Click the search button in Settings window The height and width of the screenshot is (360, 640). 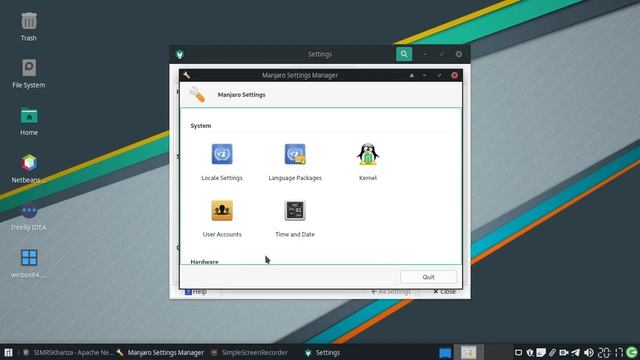pyautogui.click(x=404, y=54)
